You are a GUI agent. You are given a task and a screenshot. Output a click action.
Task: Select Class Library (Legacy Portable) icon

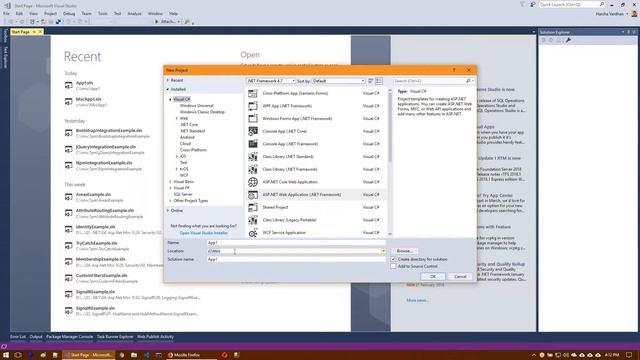[x=253, y=220]
